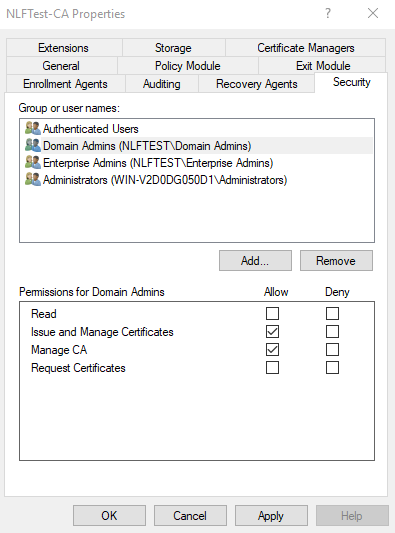
Task: Click the question mark help icon
Action: tap(328, 14)
